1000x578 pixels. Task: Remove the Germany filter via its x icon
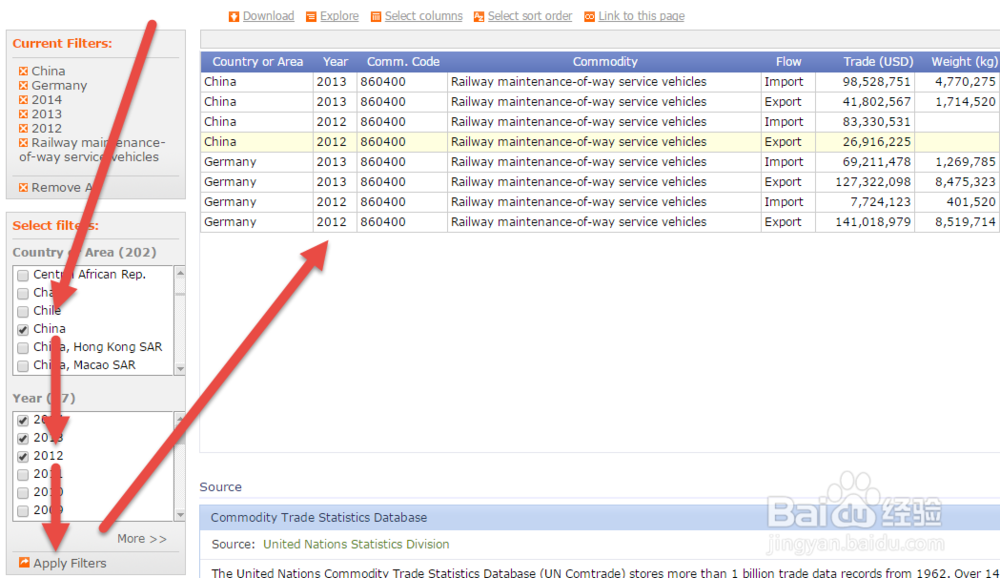coord(24,85)
